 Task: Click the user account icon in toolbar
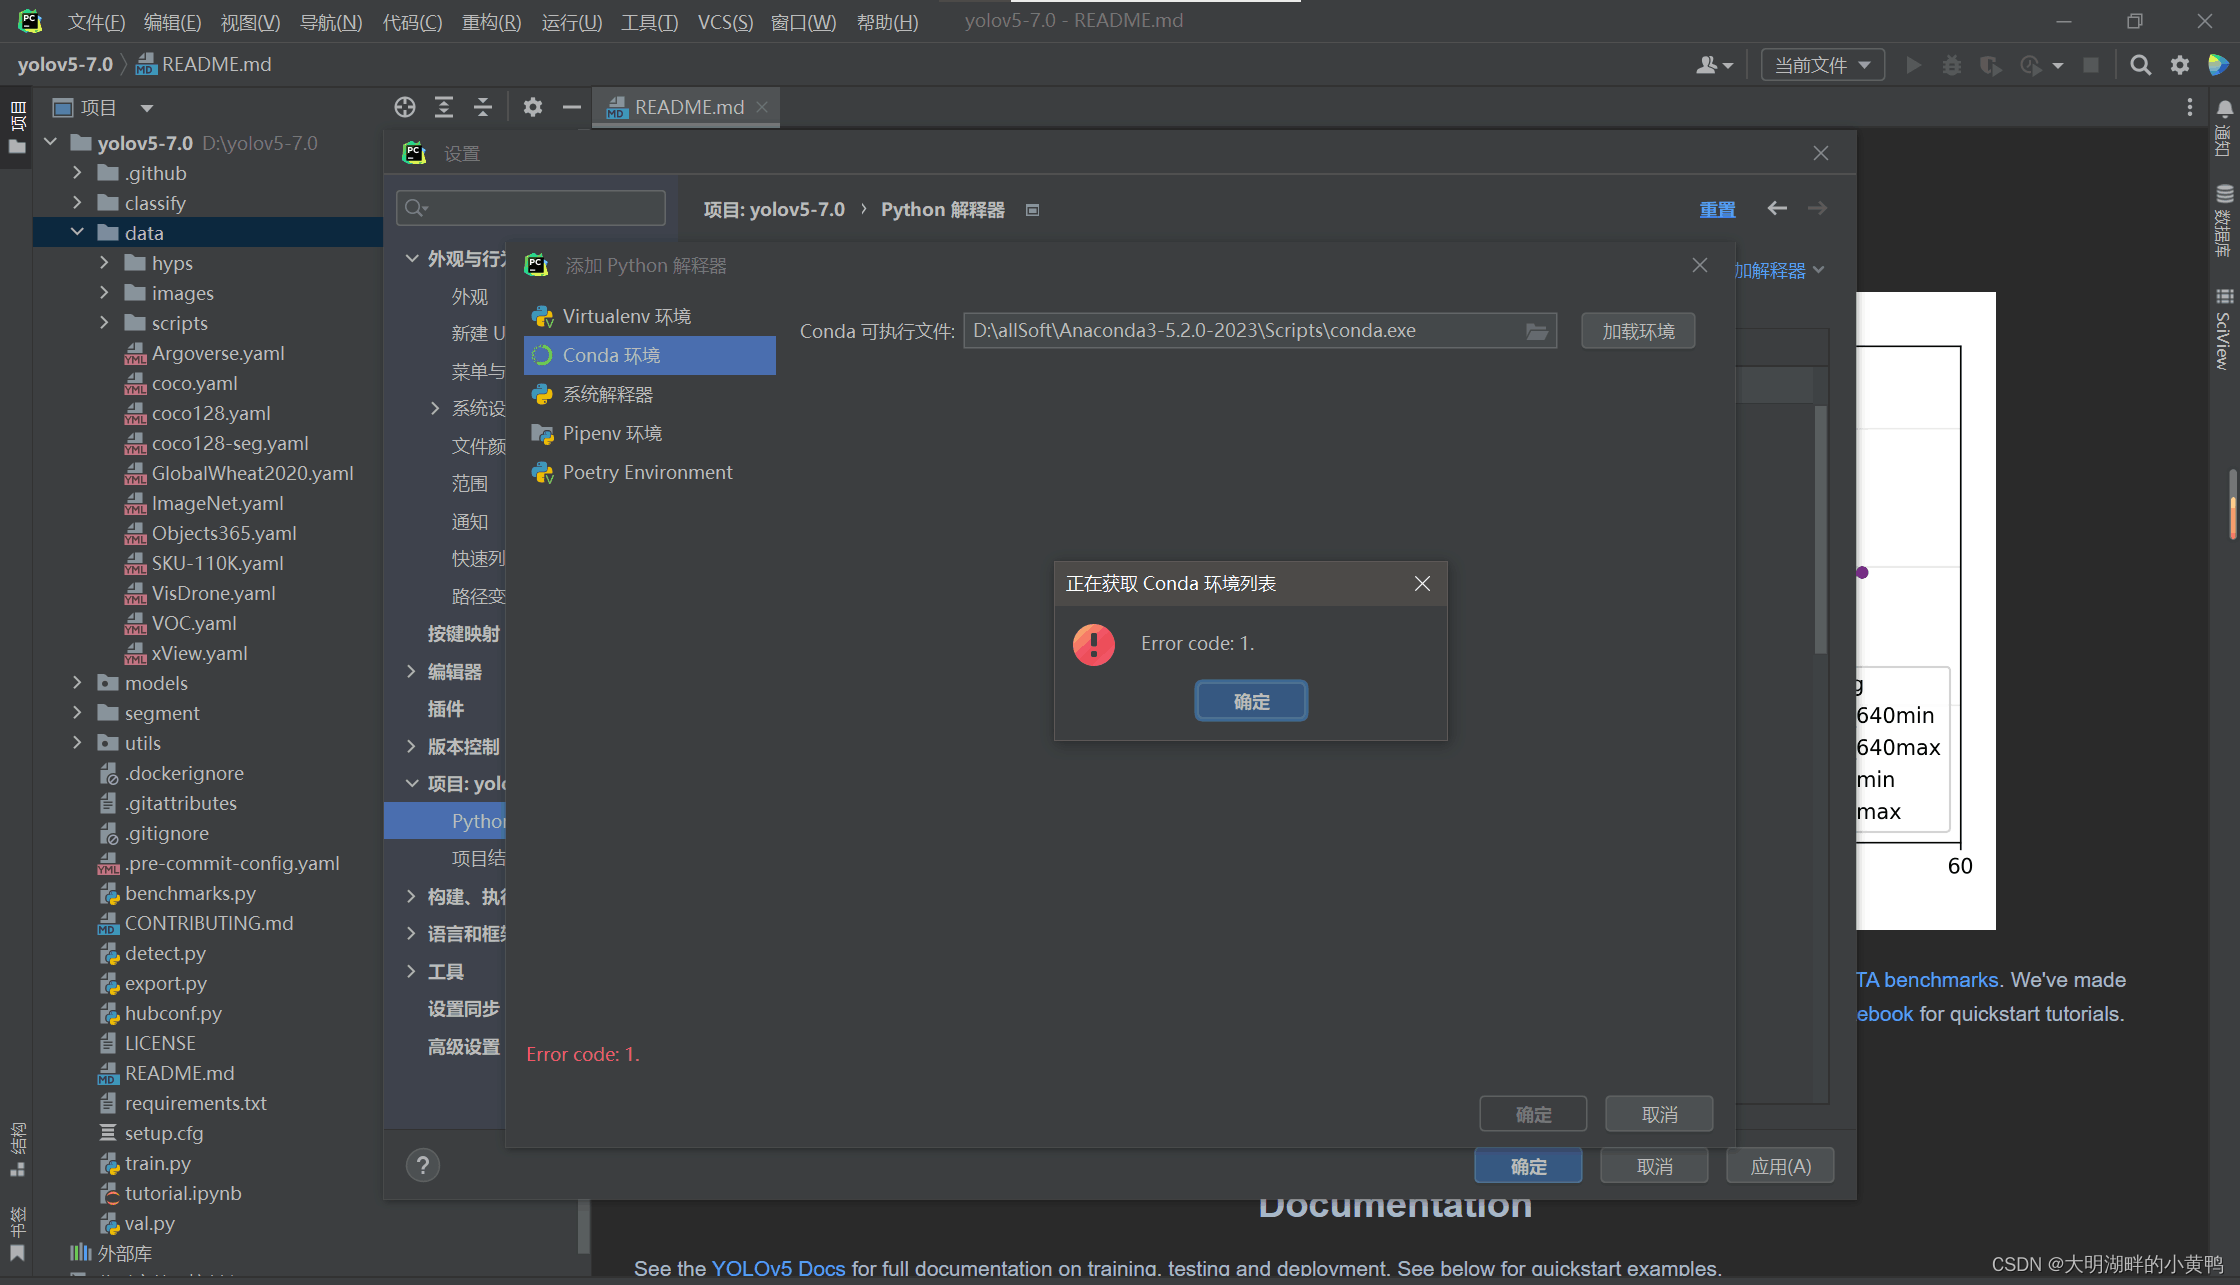click(1714, 65)
